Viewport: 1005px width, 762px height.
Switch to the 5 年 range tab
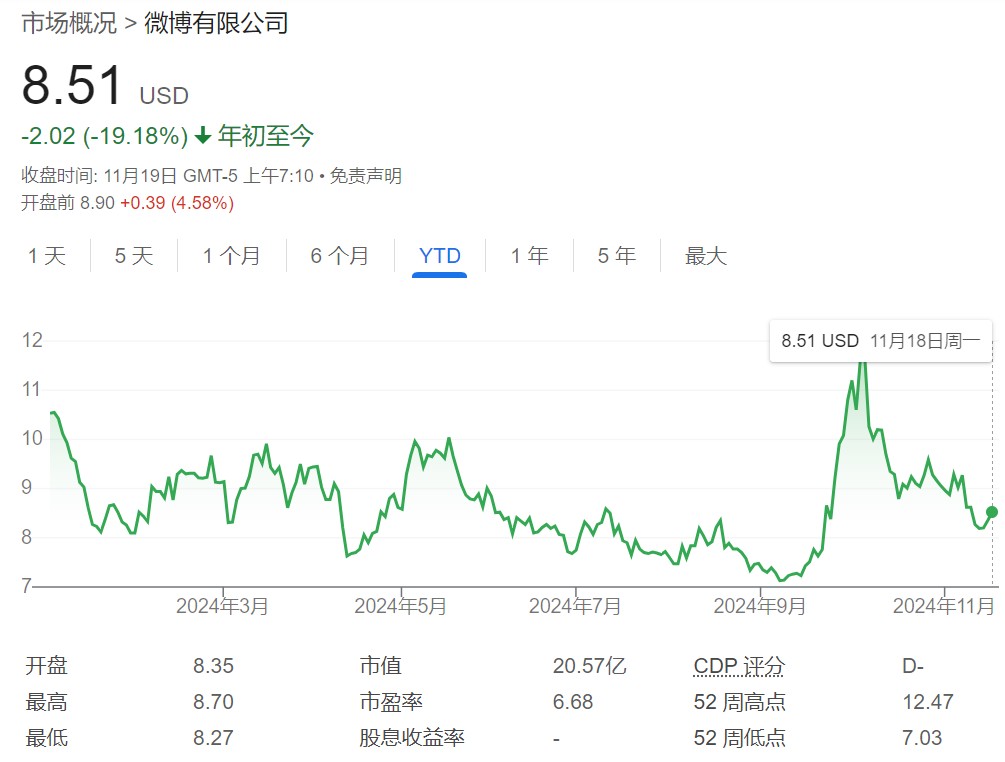click(x=617, y=256)
